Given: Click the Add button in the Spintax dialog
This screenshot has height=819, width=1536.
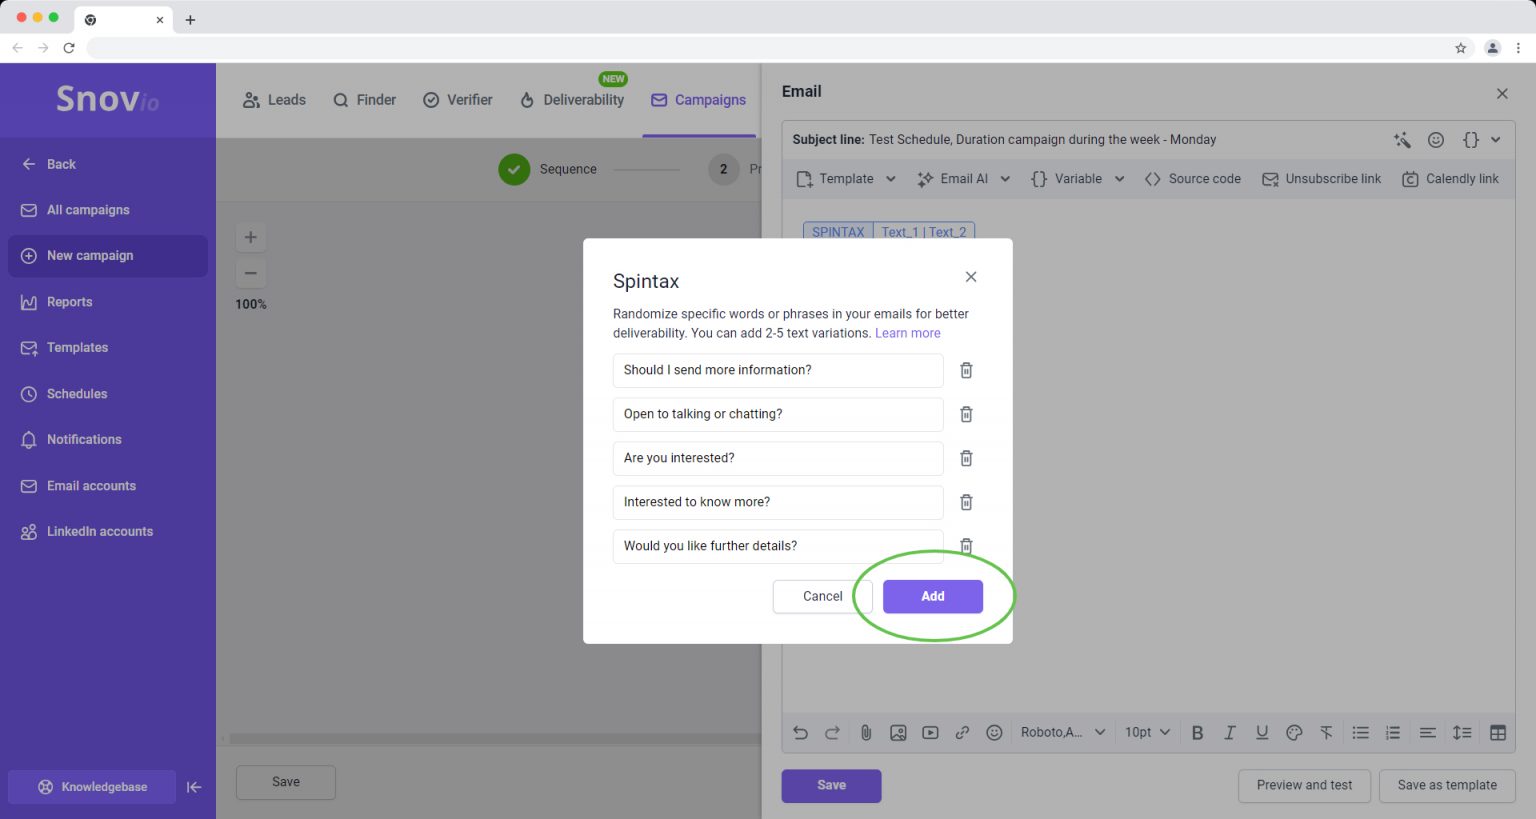Looking at the screenshot, I should [932, 596].
